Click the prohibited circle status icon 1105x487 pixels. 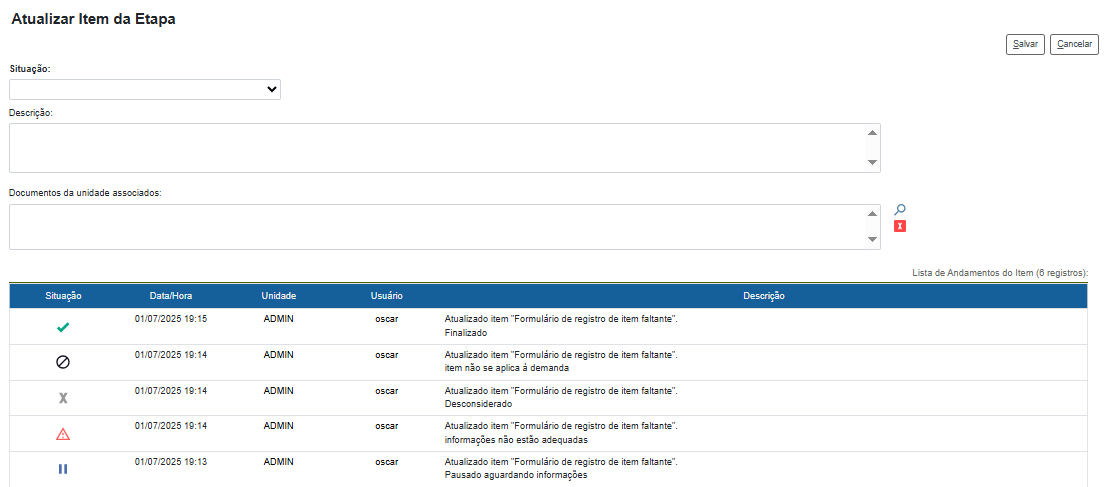[x=63, y=362]
